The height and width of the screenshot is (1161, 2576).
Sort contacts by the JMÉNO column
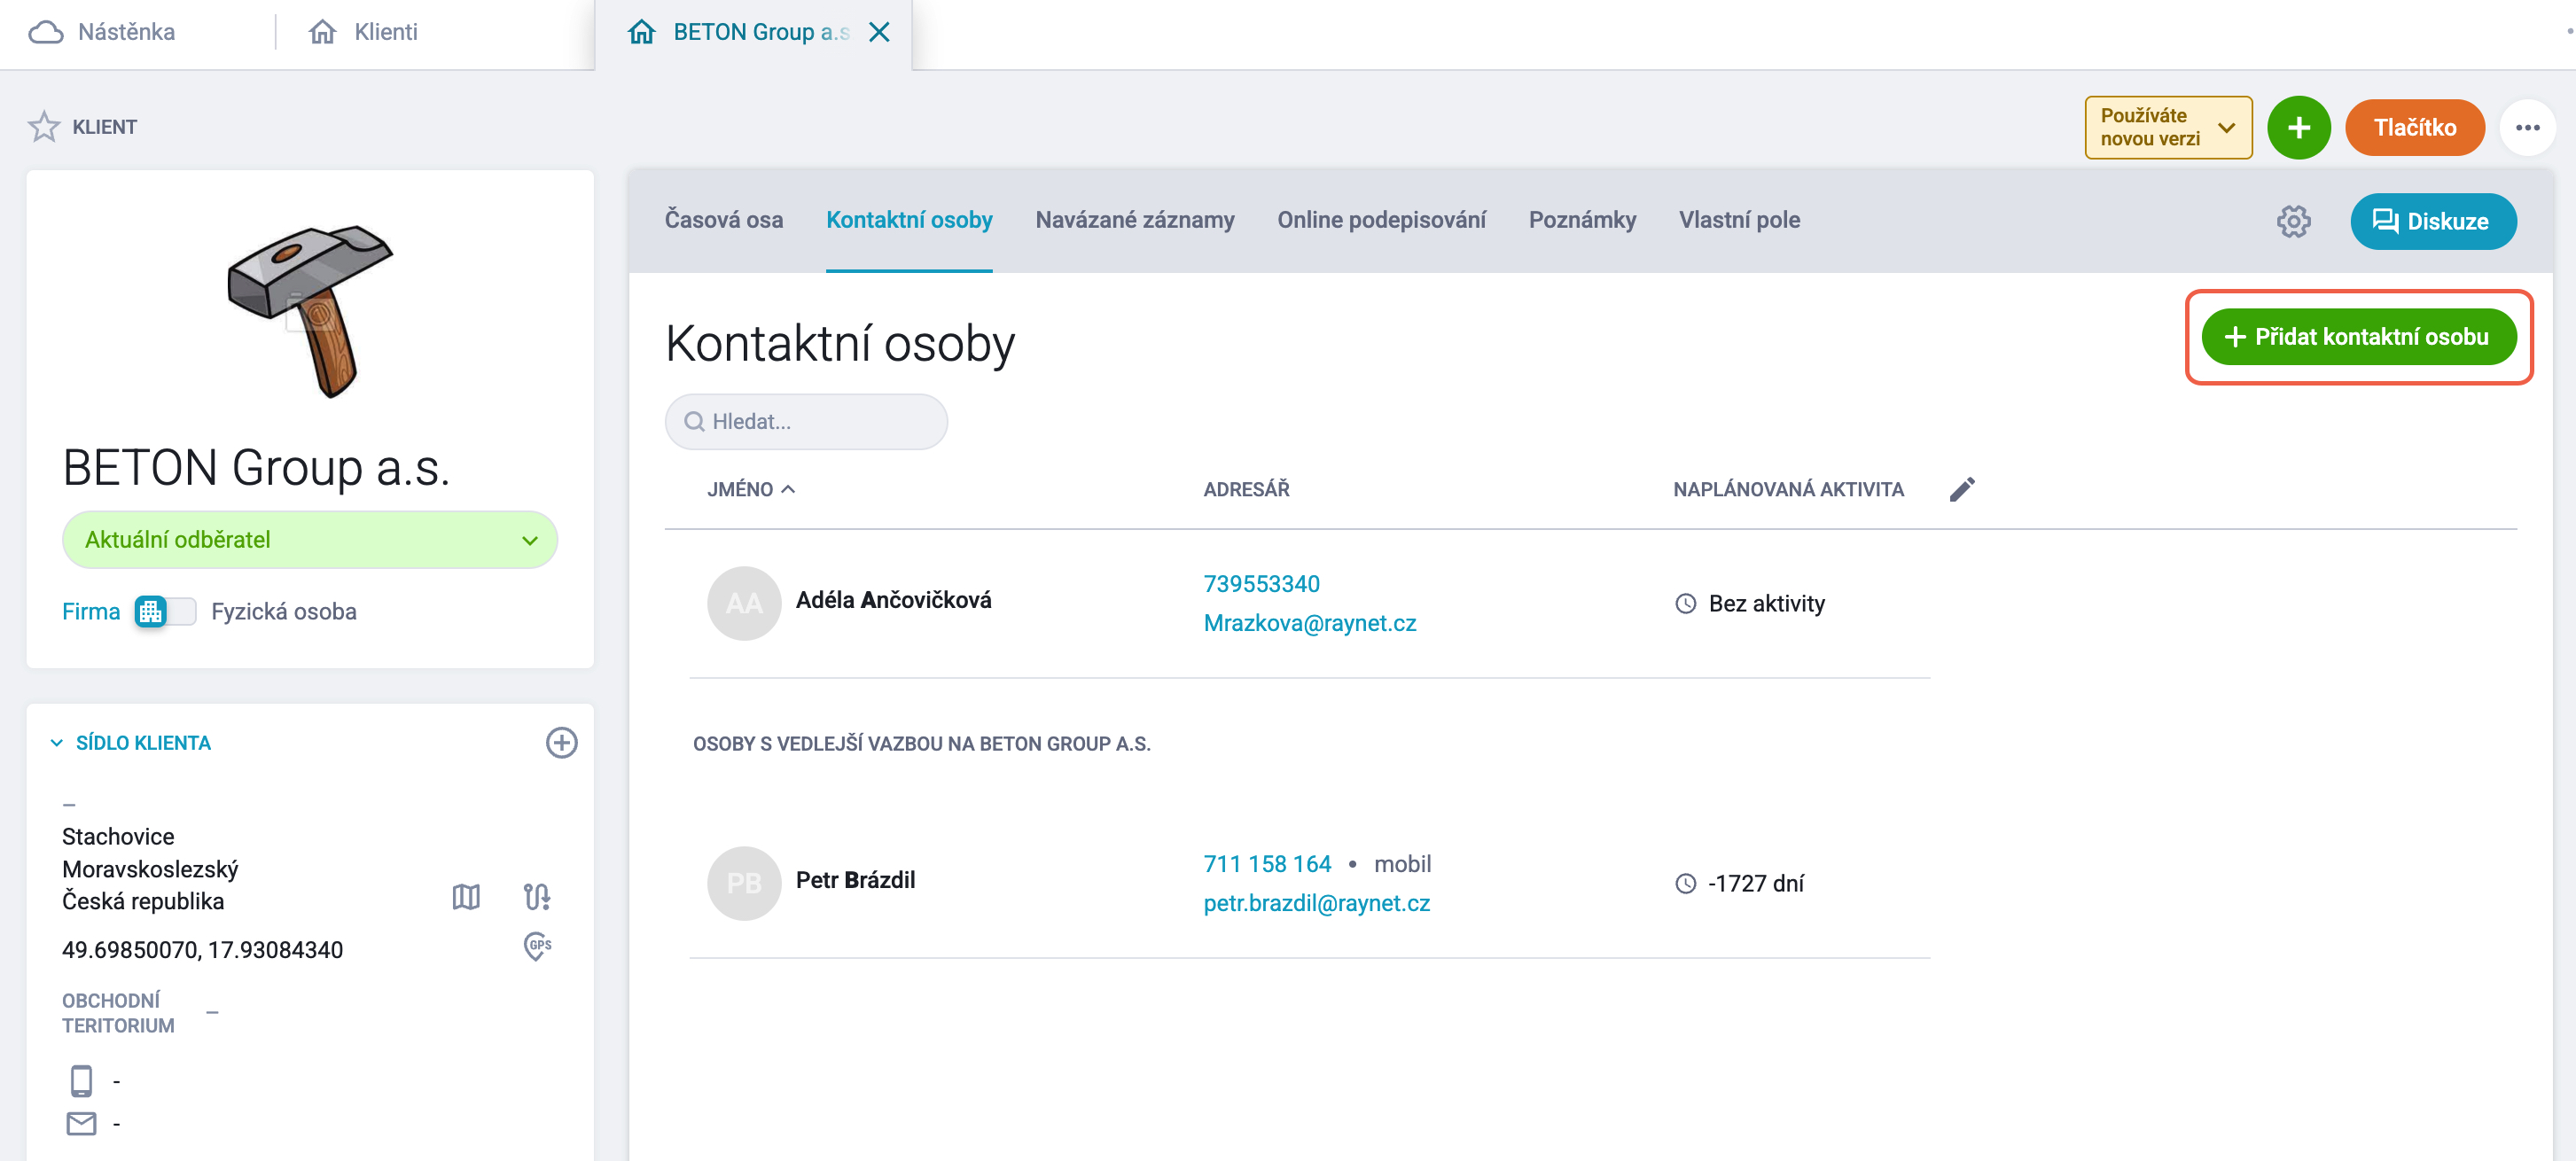(x=750, y=489)
